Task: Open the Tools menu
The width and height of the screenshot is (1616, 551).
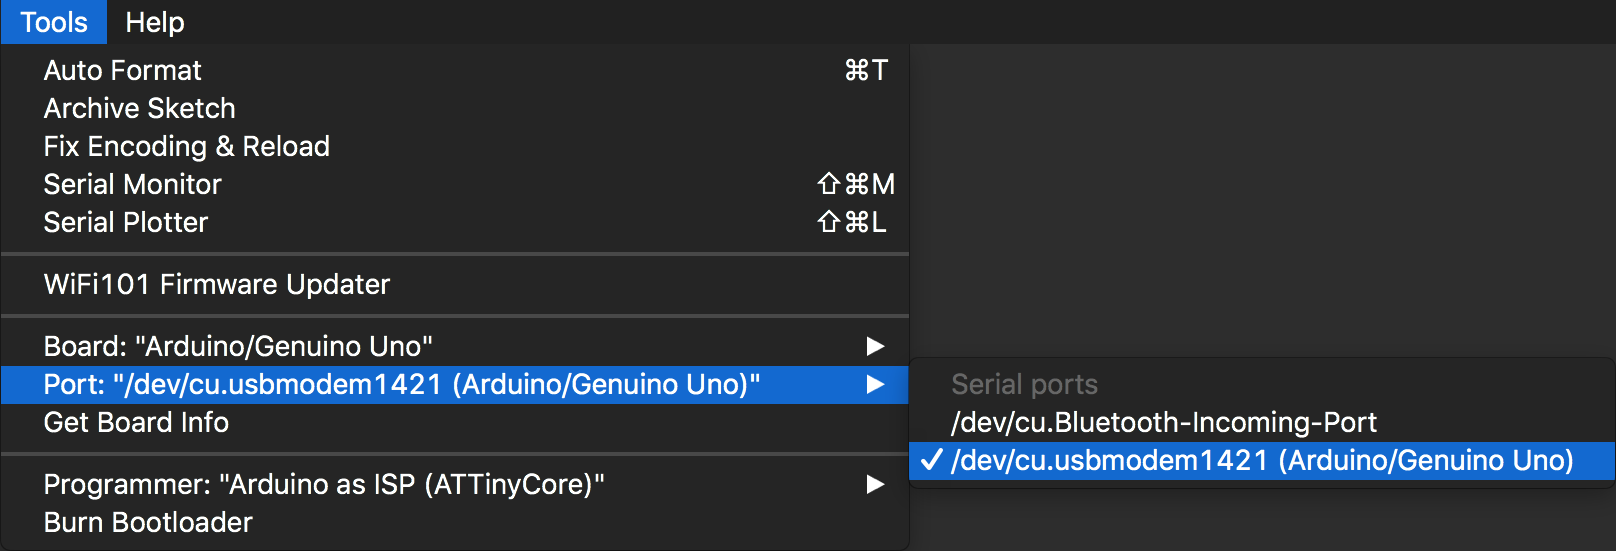Action: [x=54, y=22]
